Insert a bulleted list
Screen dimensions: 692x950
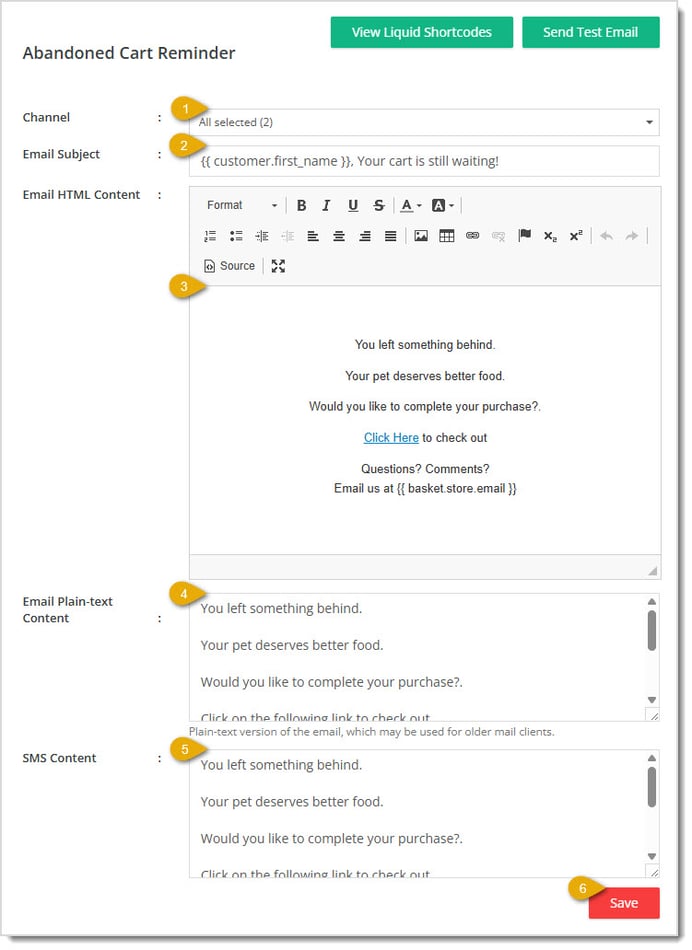[236, 236]
